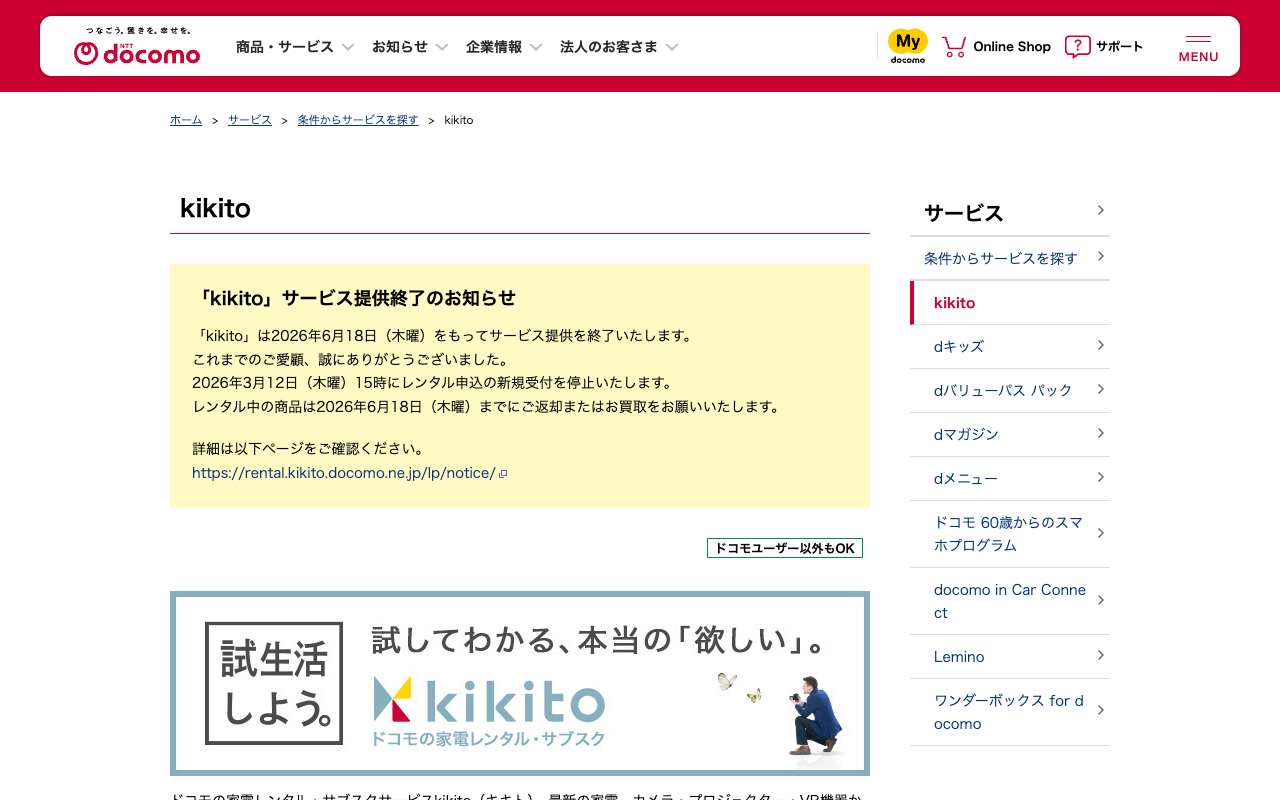
Task: Click chevron beside サービス sidebar heading
Action: pos(1100,210)
